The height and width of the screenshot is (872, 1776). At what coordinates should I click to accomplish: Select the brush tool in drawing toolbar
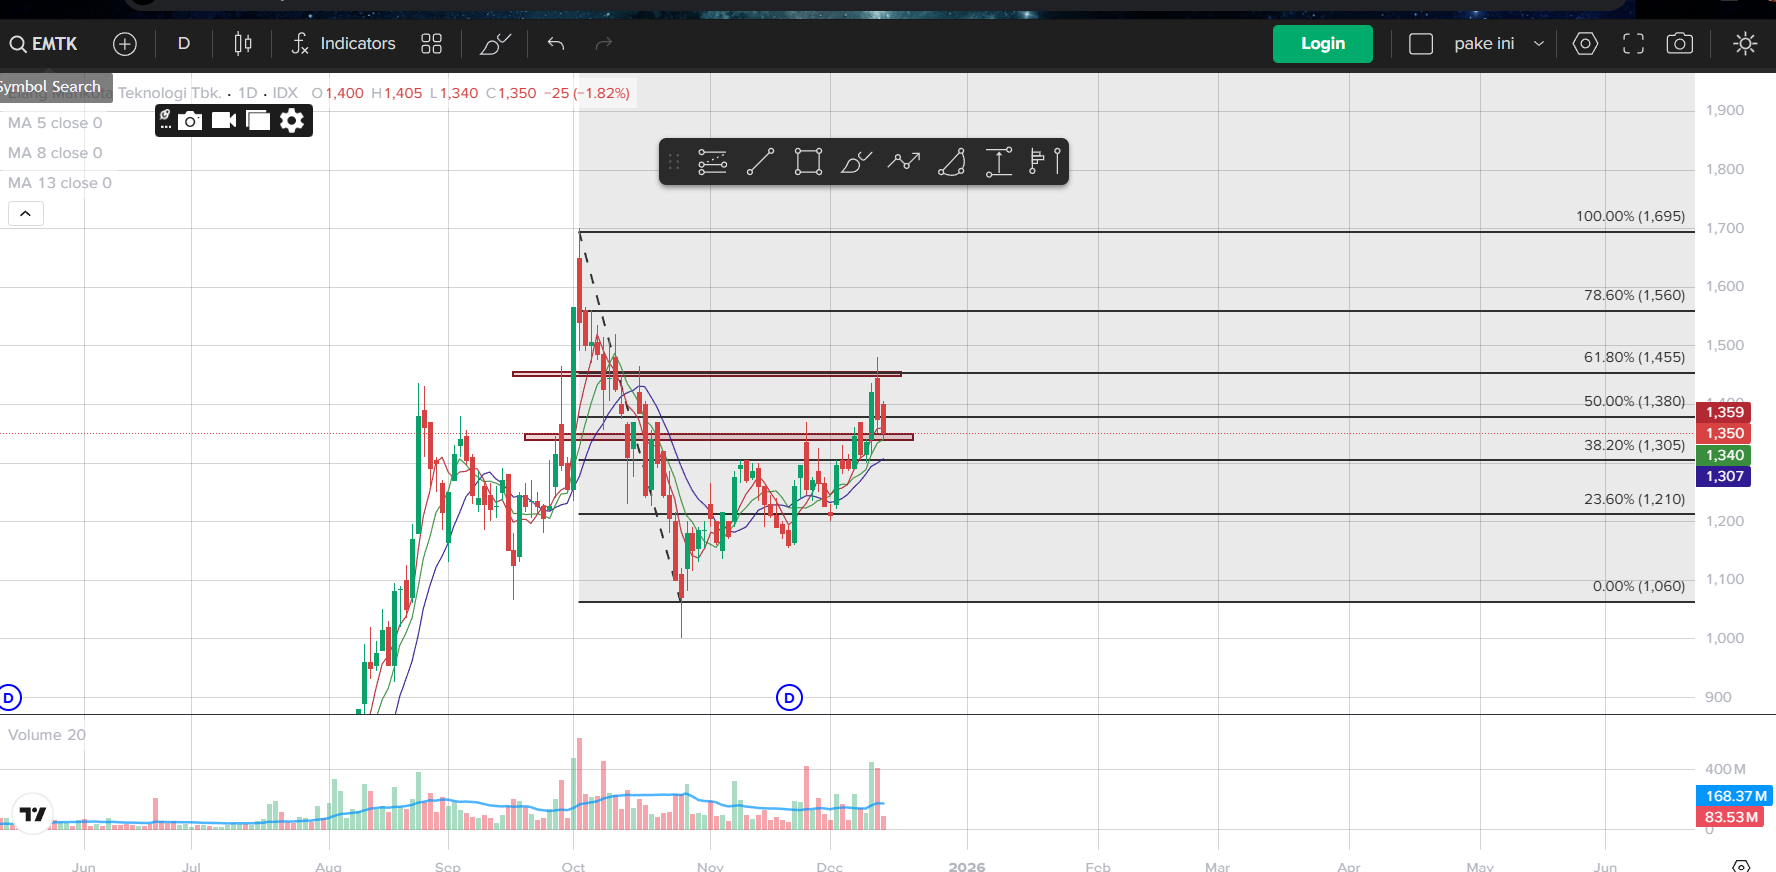[x=856, y=162]
